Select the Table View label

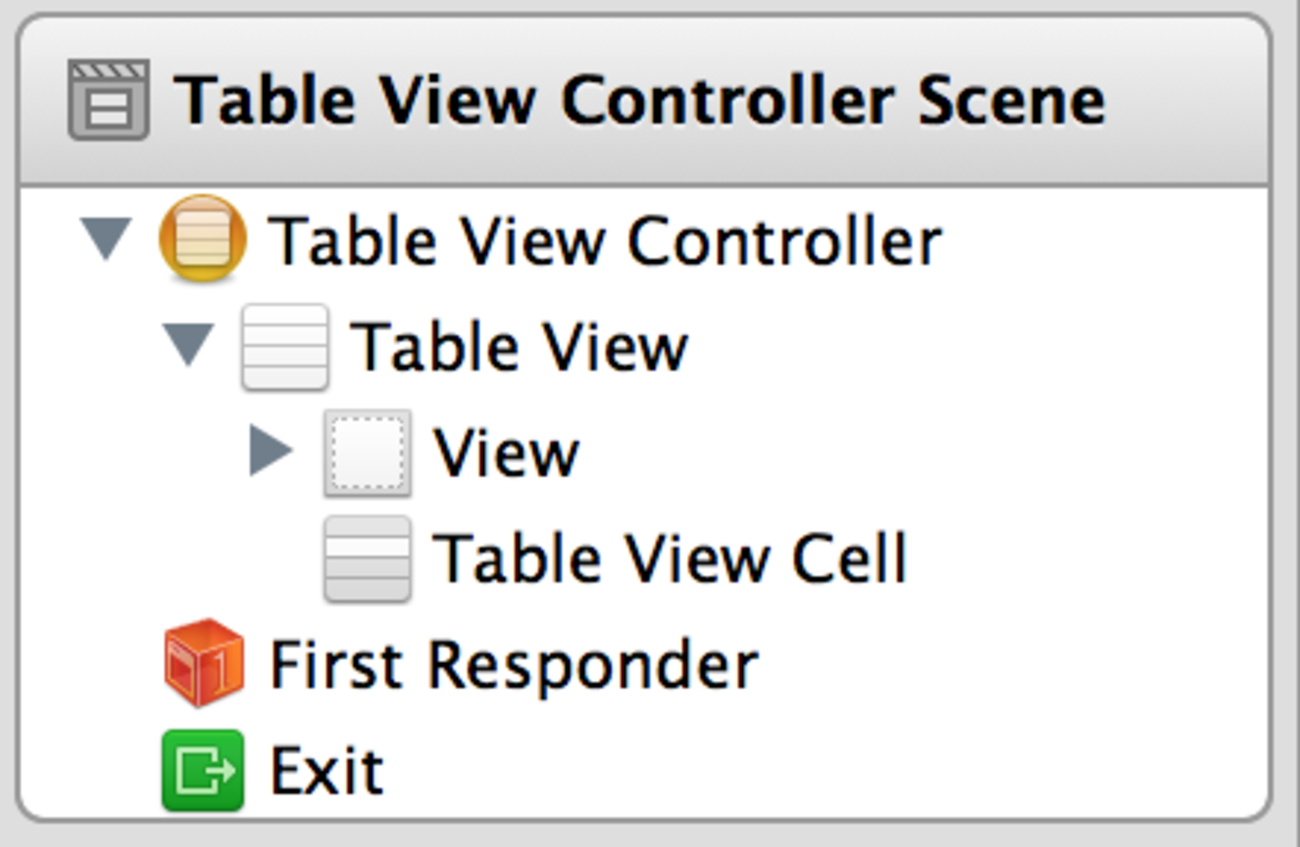pos(520,347)
